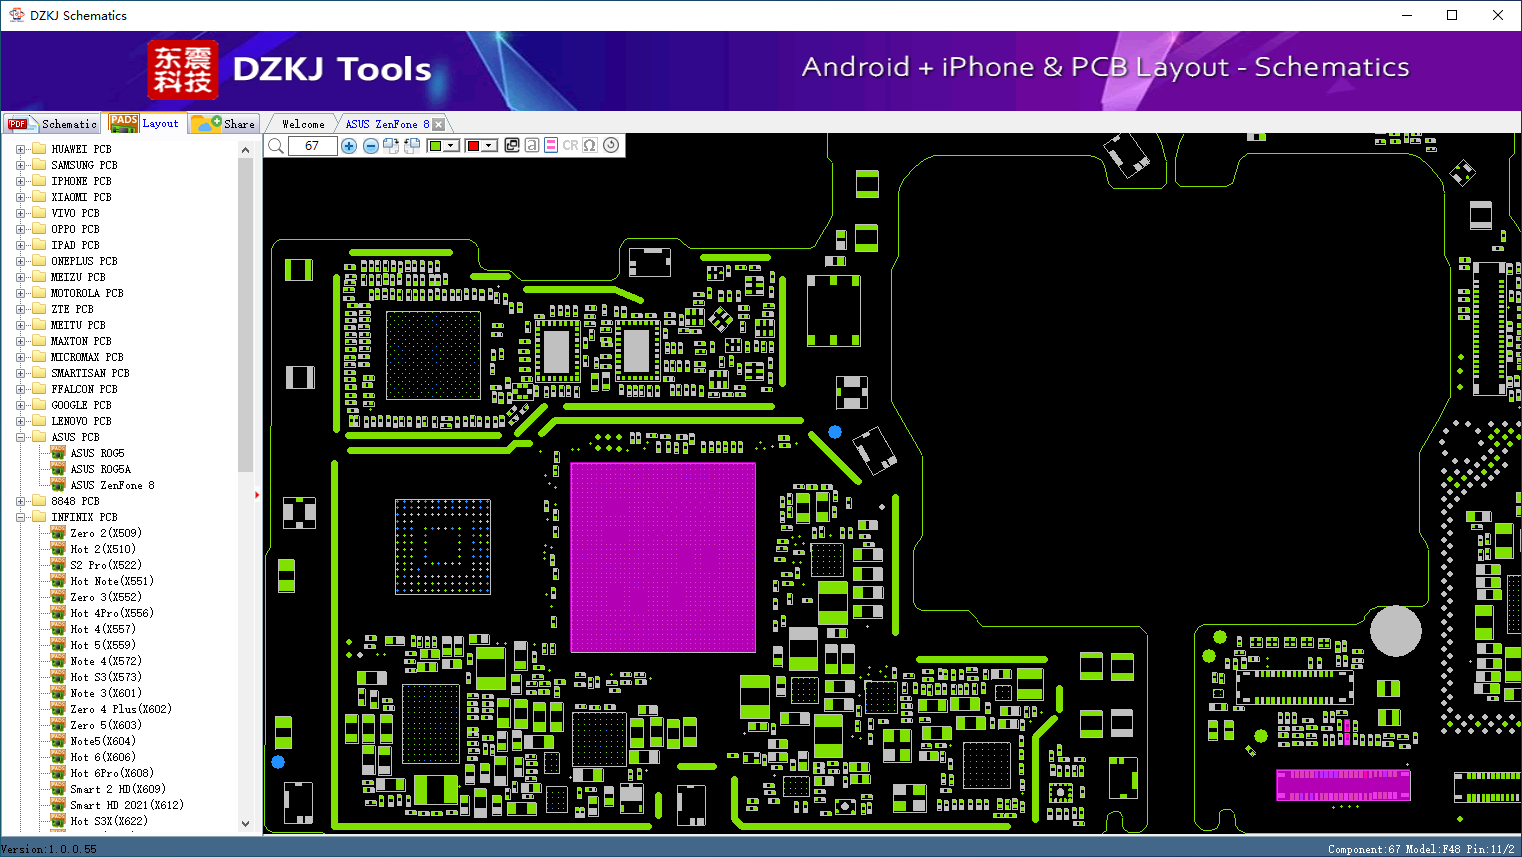Select VIVO PCB in the tree
The height and width of the screenshot is (857, 1522).
pos(75,213)
